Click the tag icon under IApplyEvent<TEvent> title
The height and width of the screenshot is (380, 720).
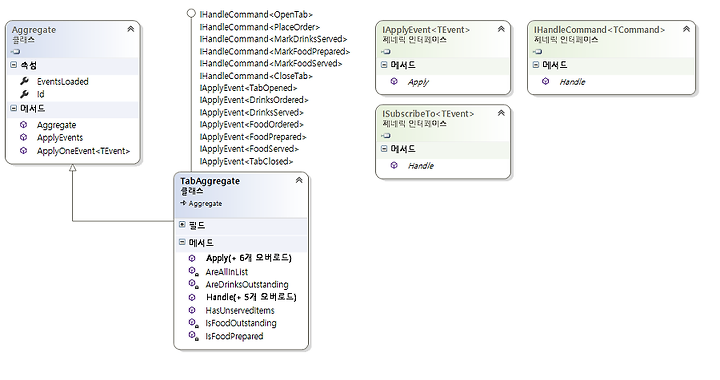[386, 51]
